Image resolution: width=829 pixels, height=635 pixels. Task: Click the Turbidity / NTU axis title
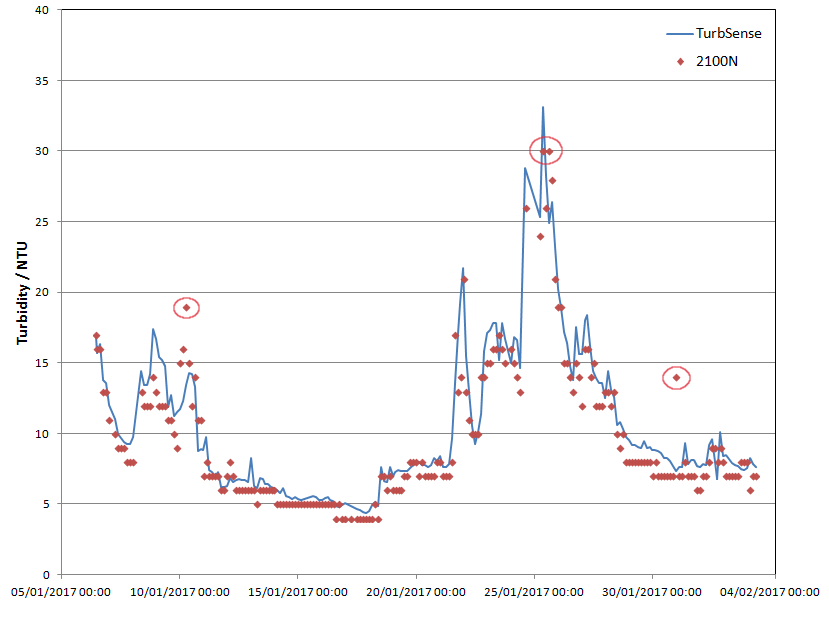pos(22,292)
